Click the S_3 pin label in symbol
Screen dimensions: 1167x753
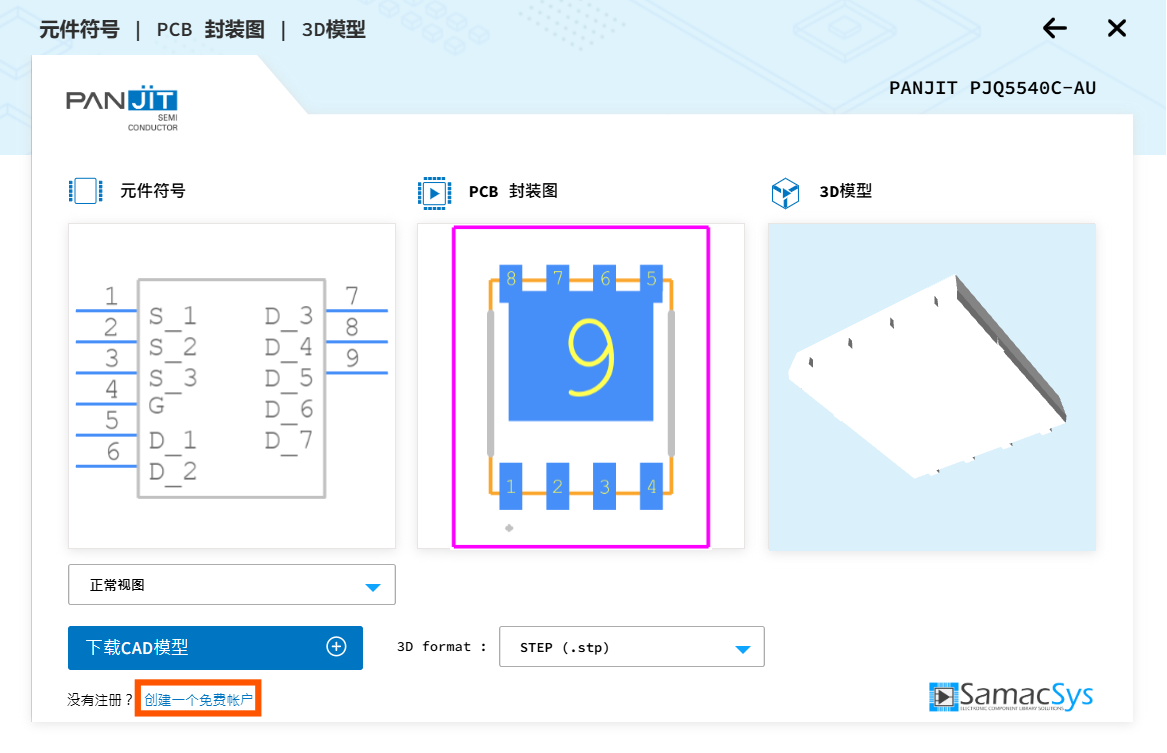(x=173, y=379)
